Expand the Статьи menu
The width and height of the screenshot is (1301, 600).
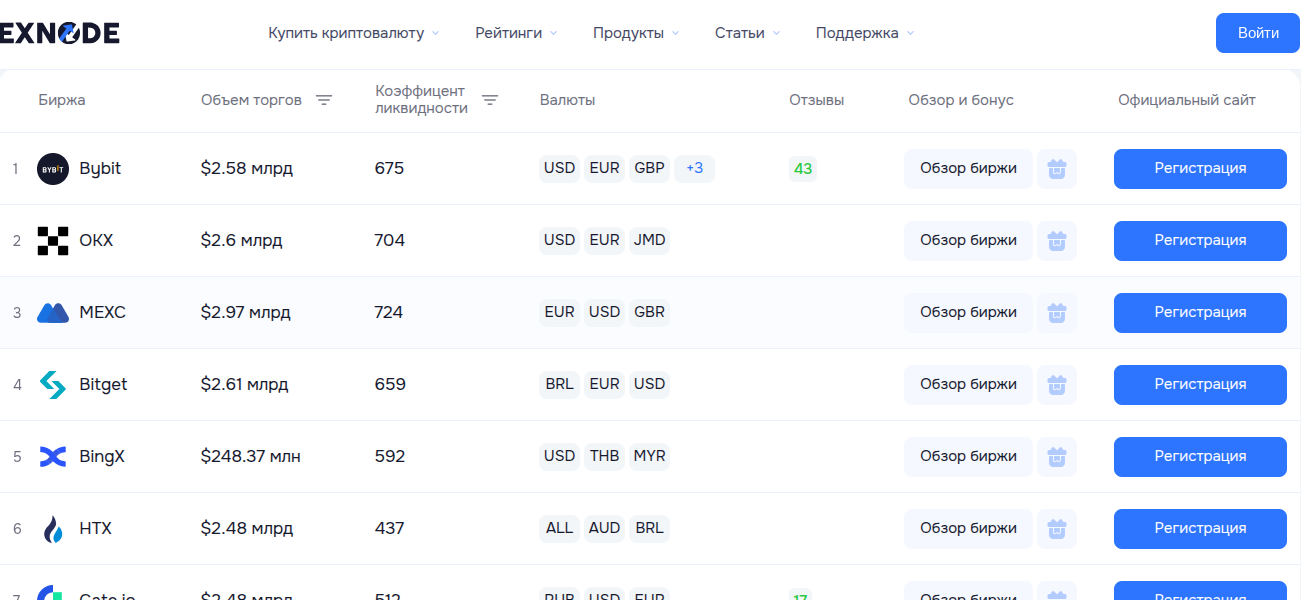point(747,33)
